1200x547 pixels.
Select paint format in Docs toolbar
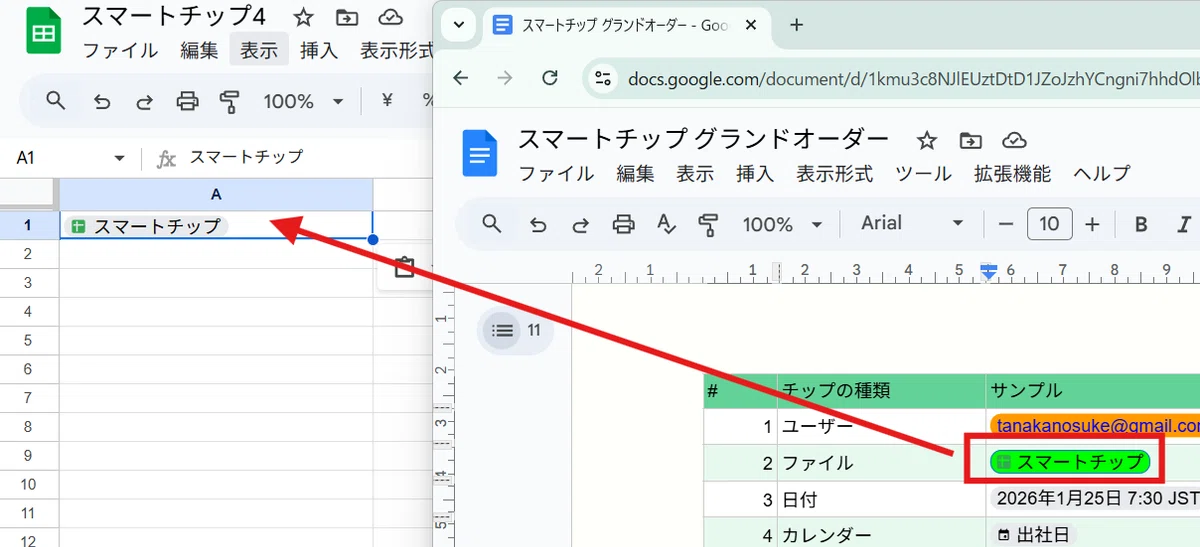coord(710,224)
